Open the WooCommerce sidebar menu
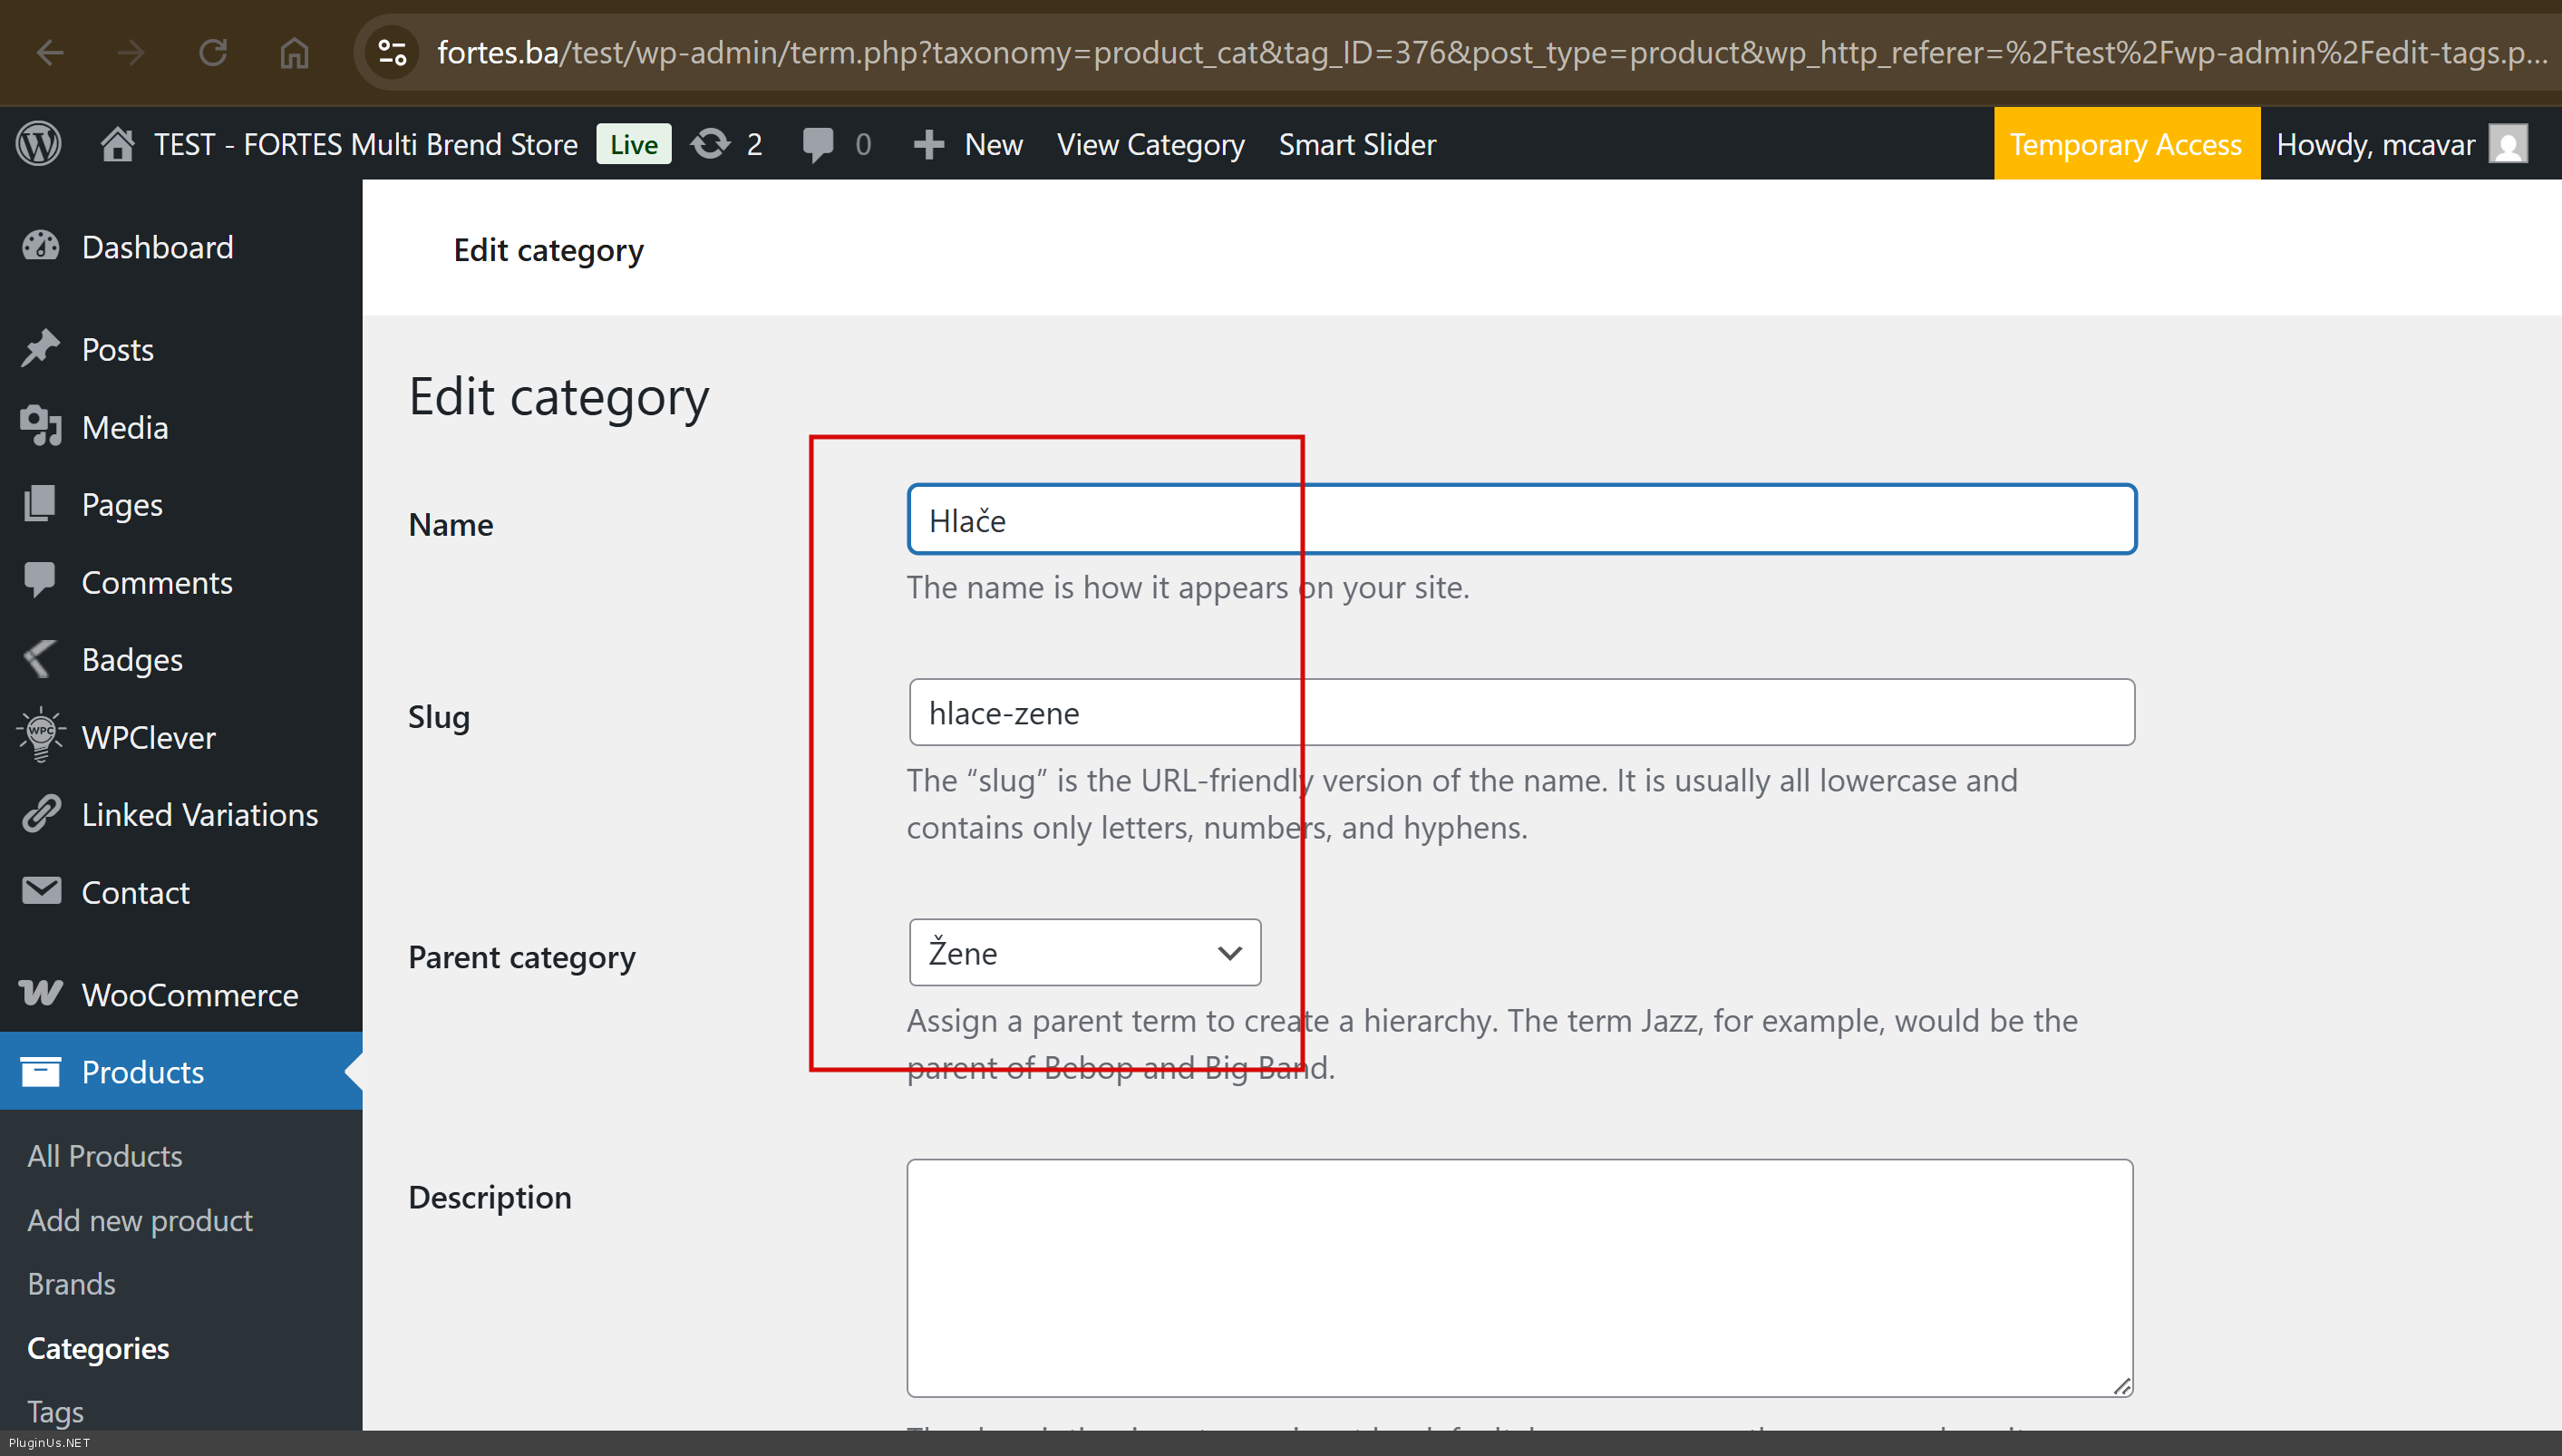The height and width of the screenshot is (1456, 2562). point(189,994)
